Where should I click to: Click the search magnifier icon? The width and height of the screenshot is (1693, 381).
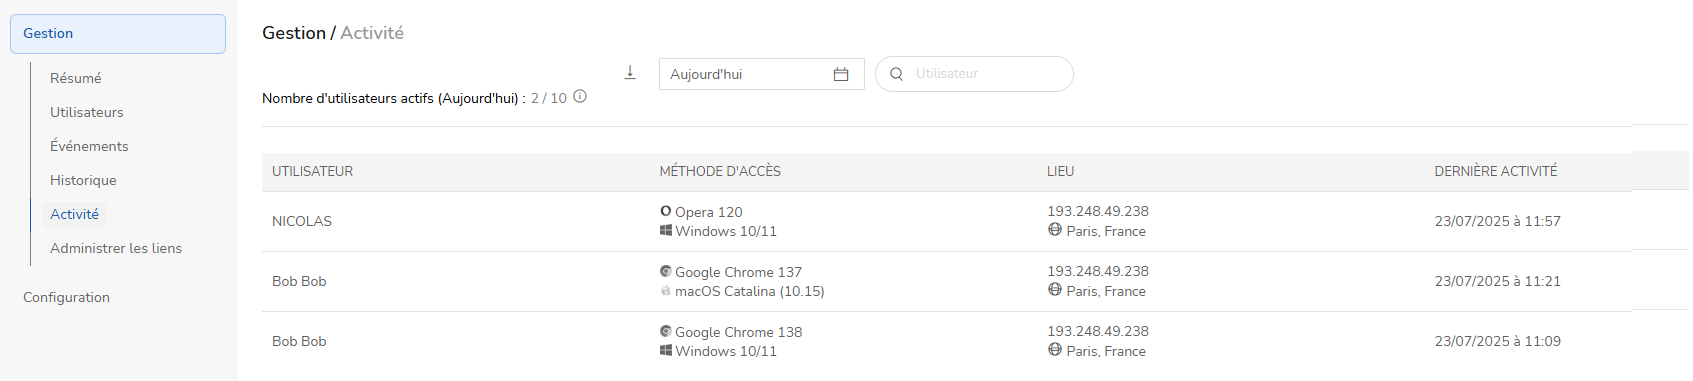pyautogui.click(x=896, y=74)
